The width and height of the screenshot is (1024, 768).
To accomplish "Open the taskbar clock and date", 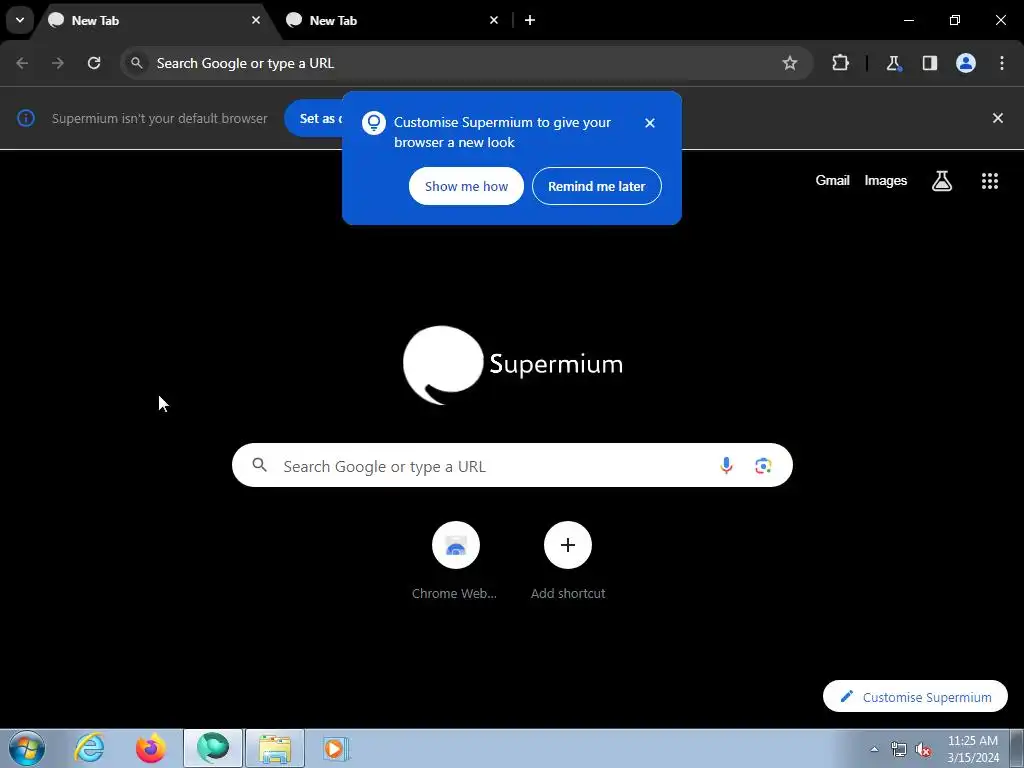I will tap(972, 749).
